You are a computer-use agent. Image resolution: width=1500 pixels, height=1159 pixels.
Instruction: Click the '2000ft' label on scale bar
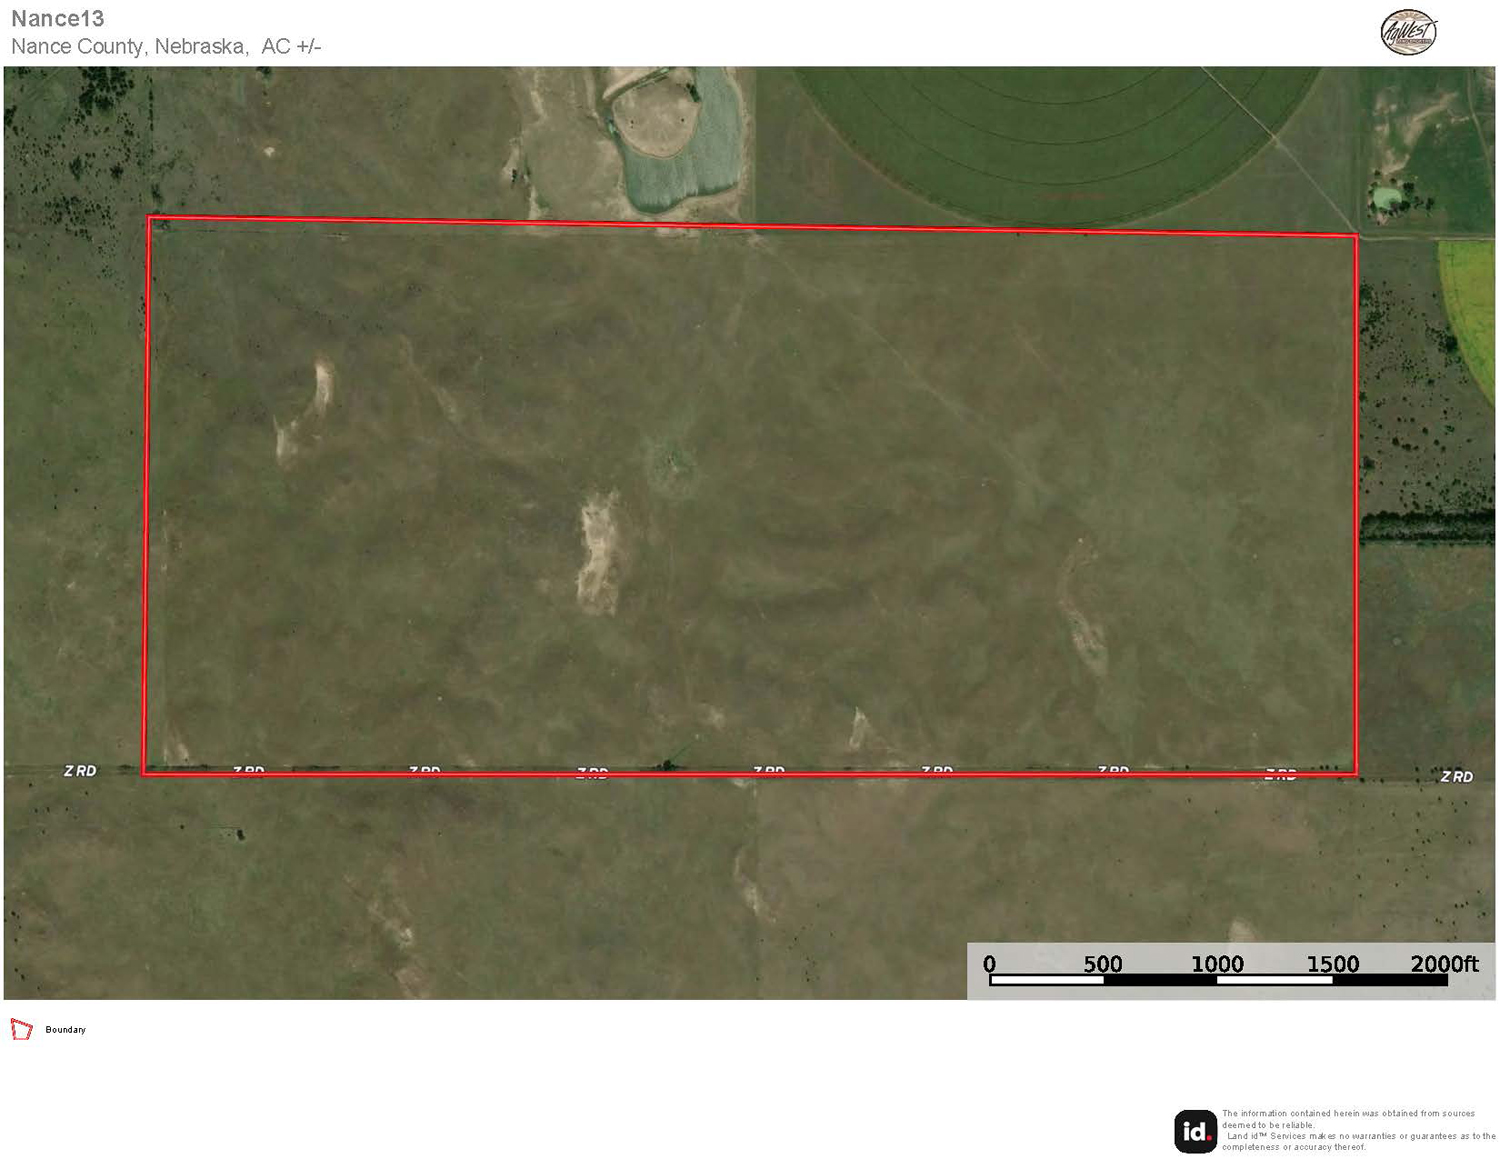pyautogui.click(x=1444, y=964)
